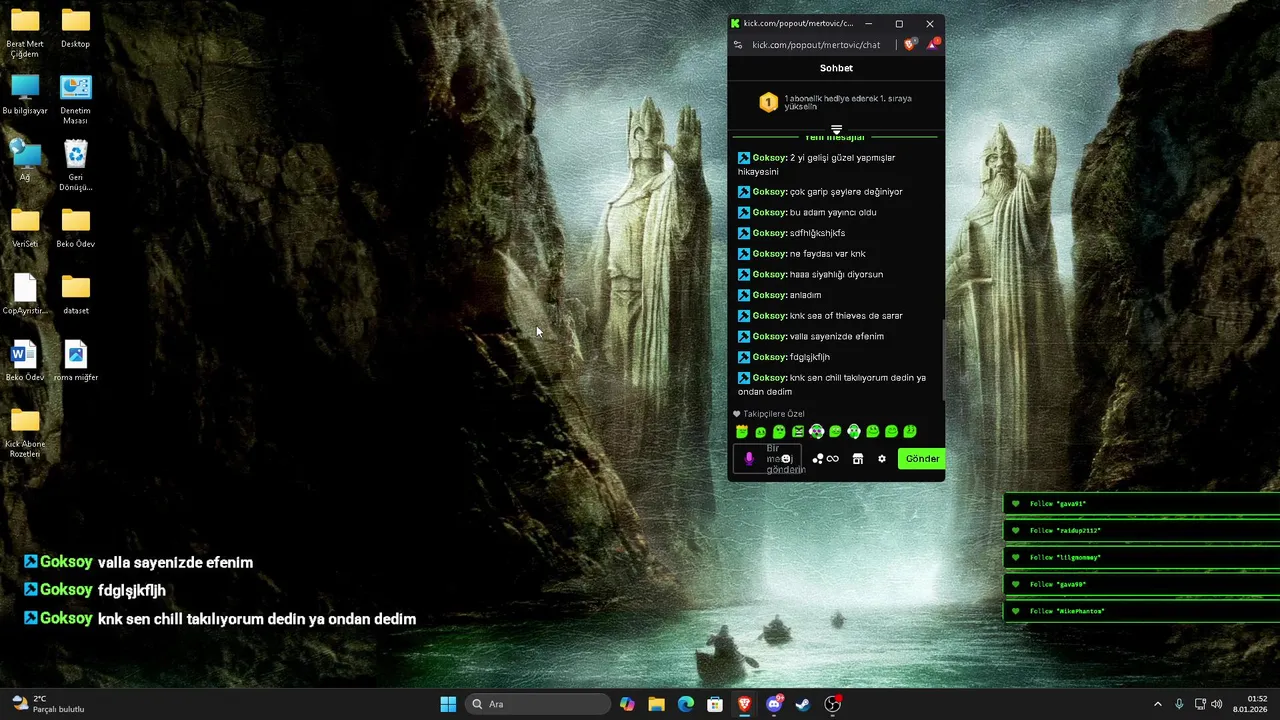
Task: Click the Follow raidup2112 alert
Action: click(x=1141, y=531)
